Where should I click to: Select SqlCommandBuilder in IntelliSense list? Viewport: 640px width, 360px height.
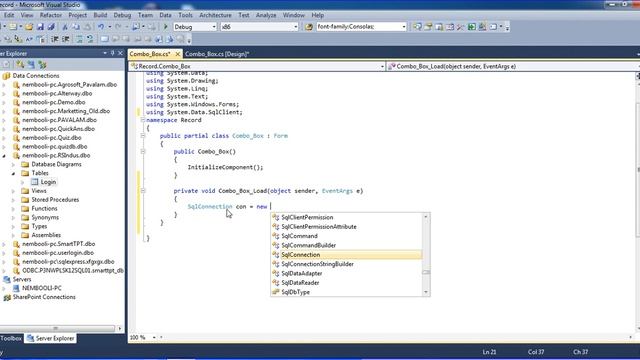[x=309, y=245]
